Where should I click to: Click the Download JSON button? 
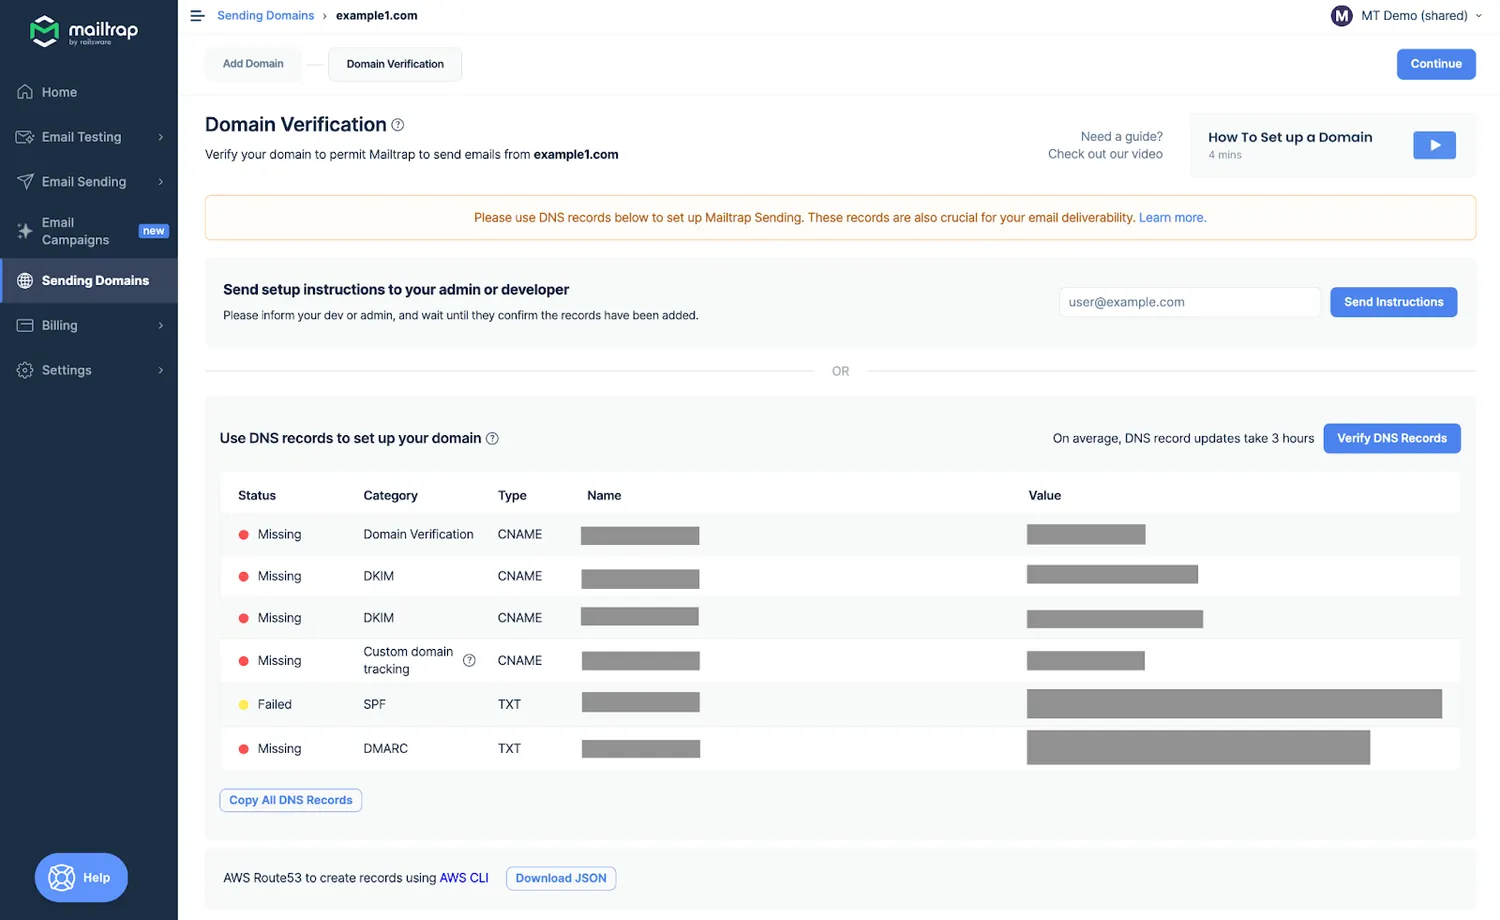click(x=561, y=878)
